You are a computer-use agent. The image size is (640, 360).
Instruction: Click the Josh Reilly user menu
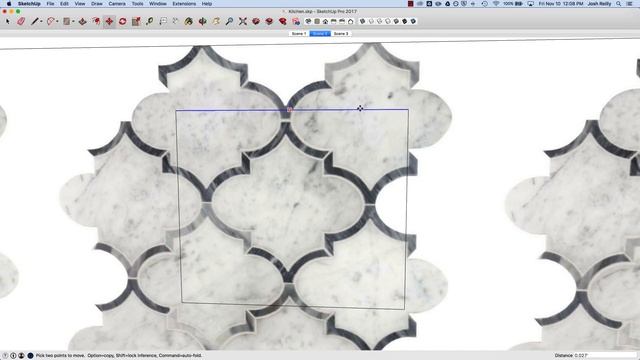(x=600, y=4)
